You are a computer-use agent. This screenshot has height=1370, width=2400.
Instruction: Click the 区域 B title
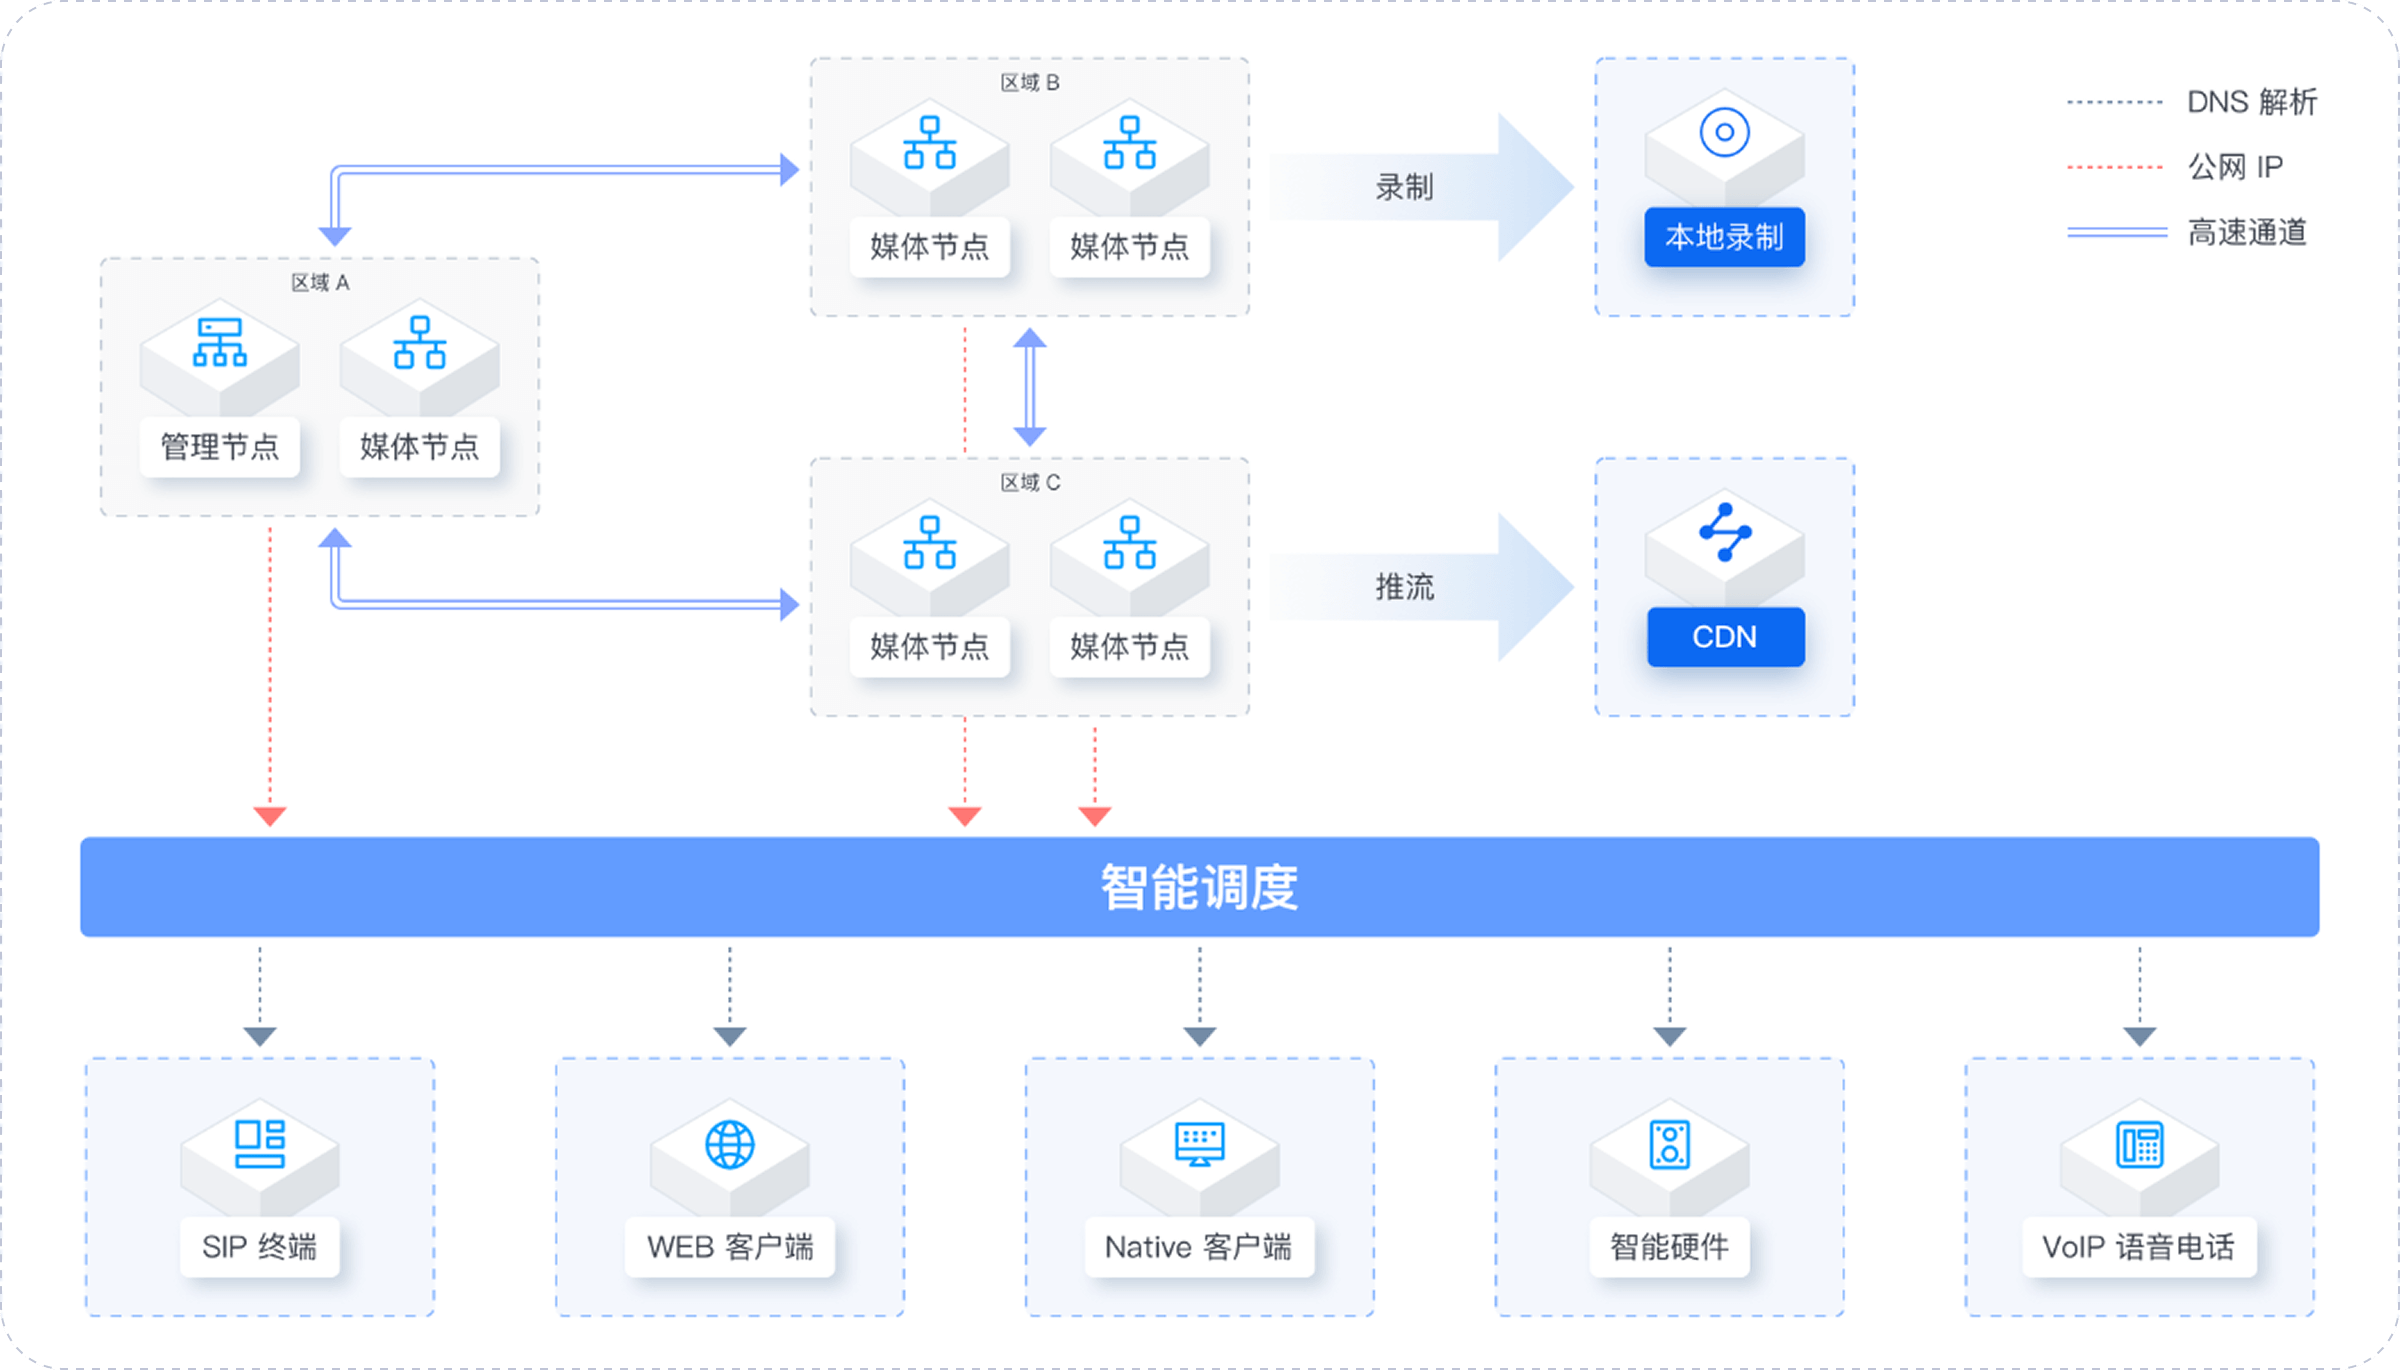pos(1030,83)
